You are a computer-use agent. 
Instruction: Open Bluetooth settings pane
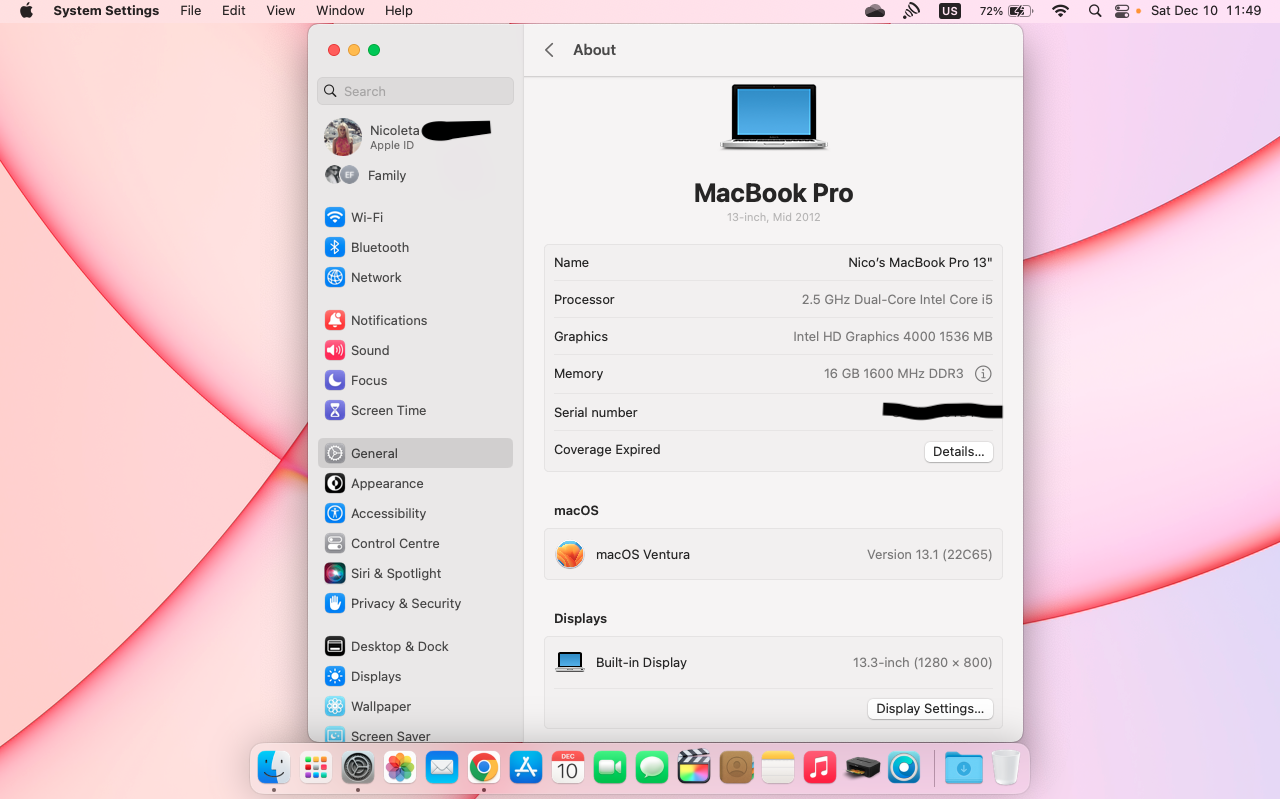415,247
